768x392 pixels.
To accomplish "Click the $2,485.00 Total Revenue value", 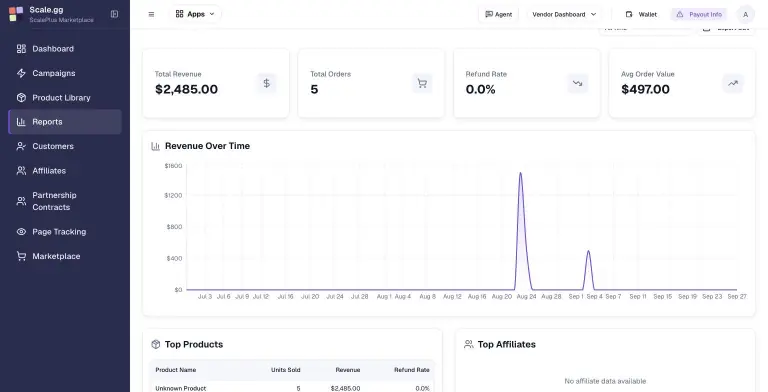I will click(186, 89).
